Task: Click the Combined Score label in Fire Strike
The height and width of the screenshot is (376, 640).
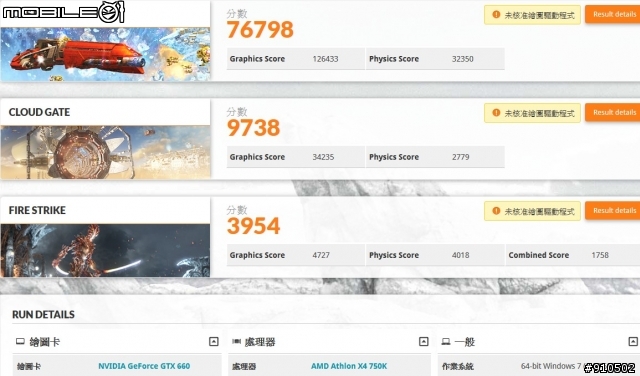Action: [539, 255]
